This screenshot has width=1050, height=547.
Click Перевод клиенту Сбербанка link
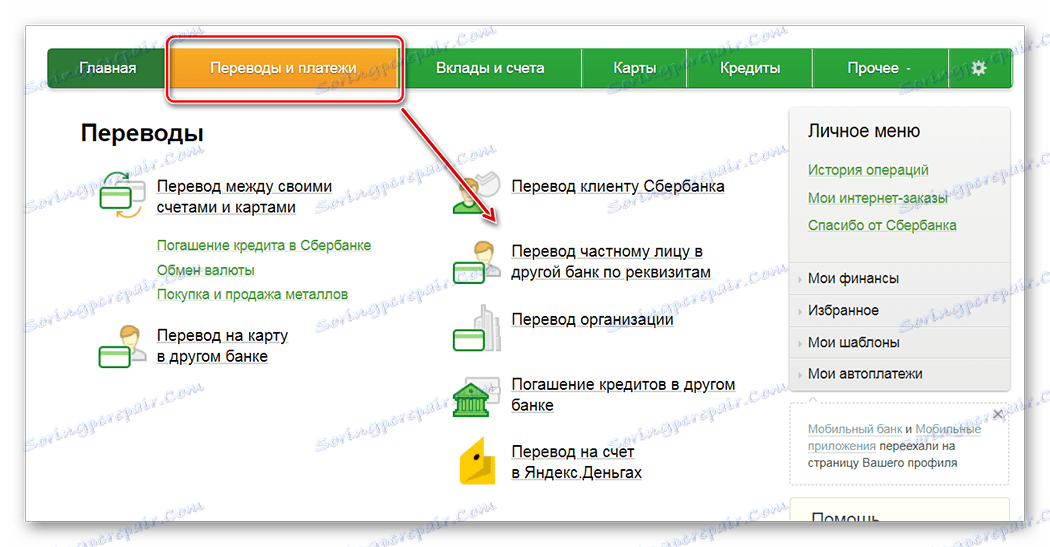(x=618, y=186)
